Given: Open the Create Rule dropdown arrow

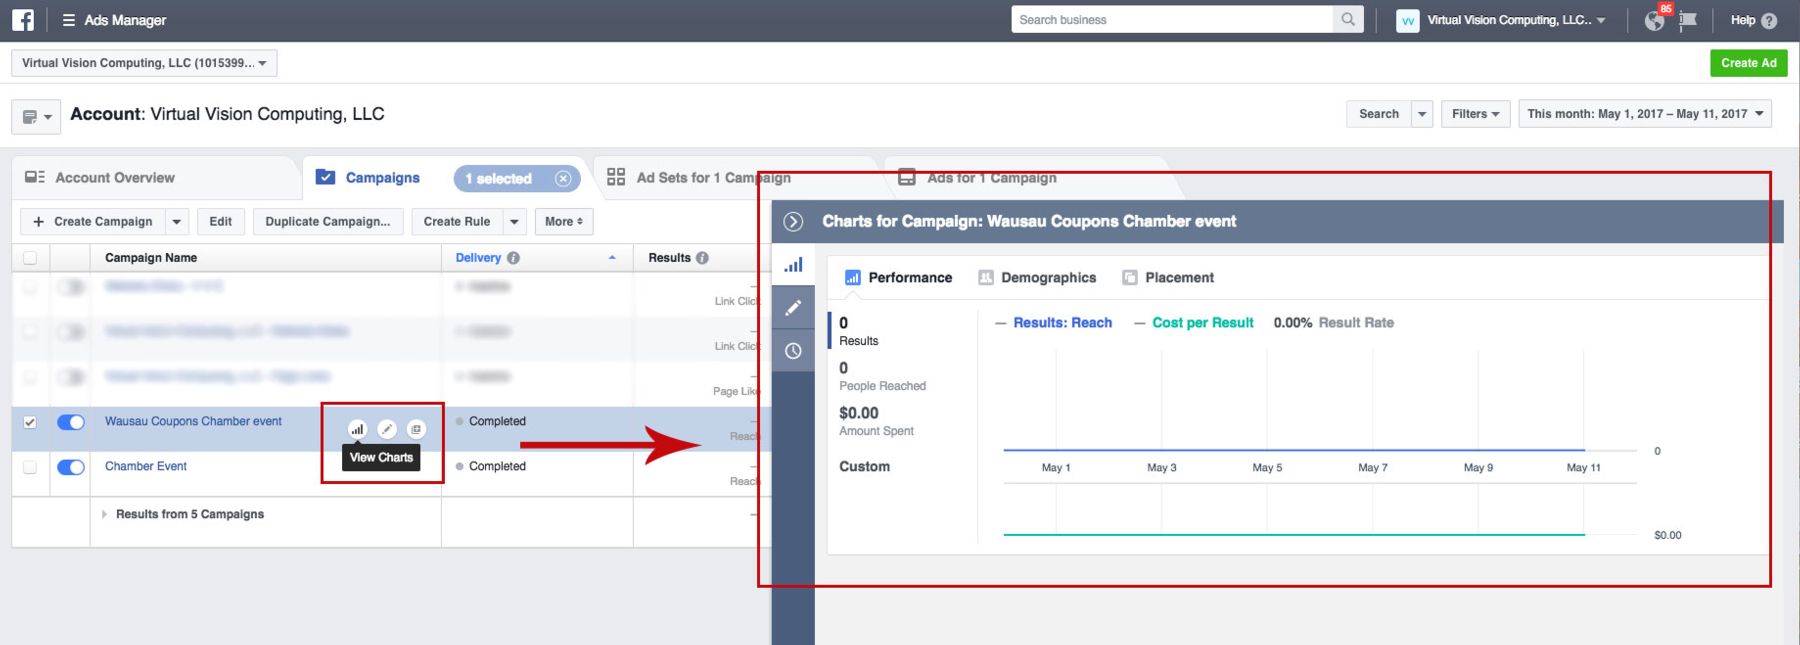Looking at the screenshot, I should tap(514, 222).
